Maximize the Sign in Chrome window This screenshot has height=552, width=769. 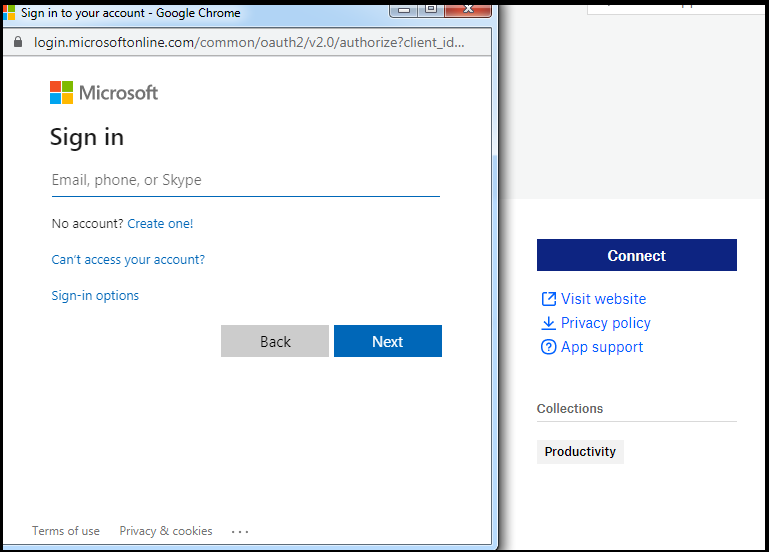[431, 10]
